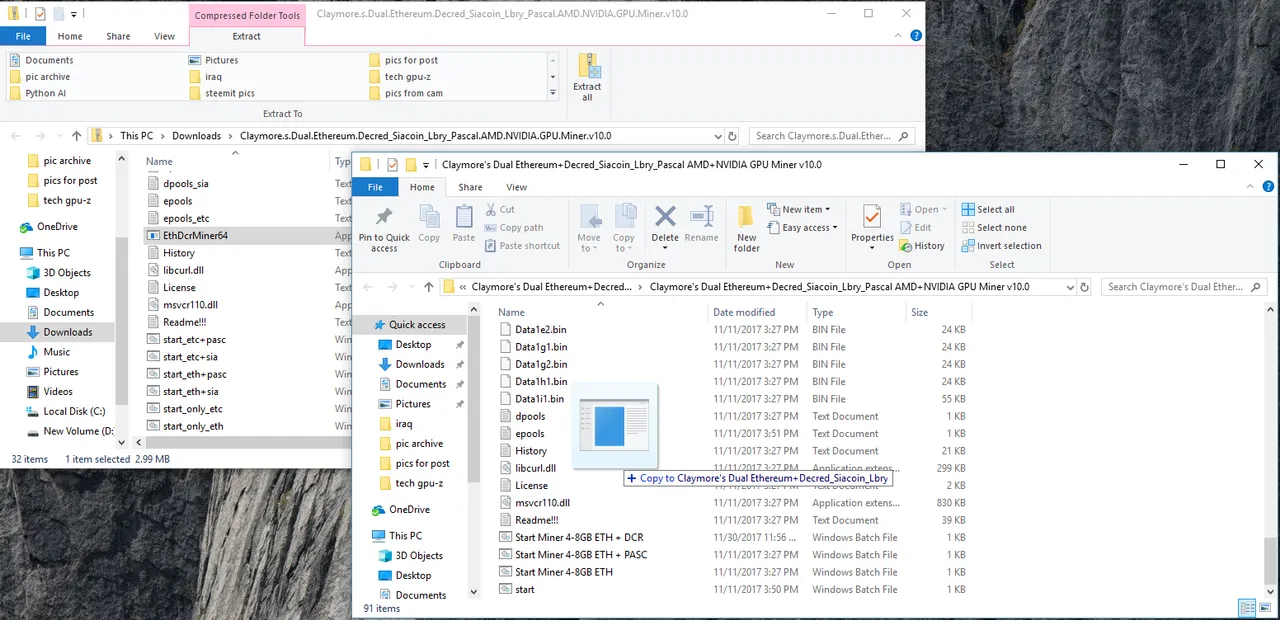Click the Properties icon
1280x620 pixels.
point(872,217)
